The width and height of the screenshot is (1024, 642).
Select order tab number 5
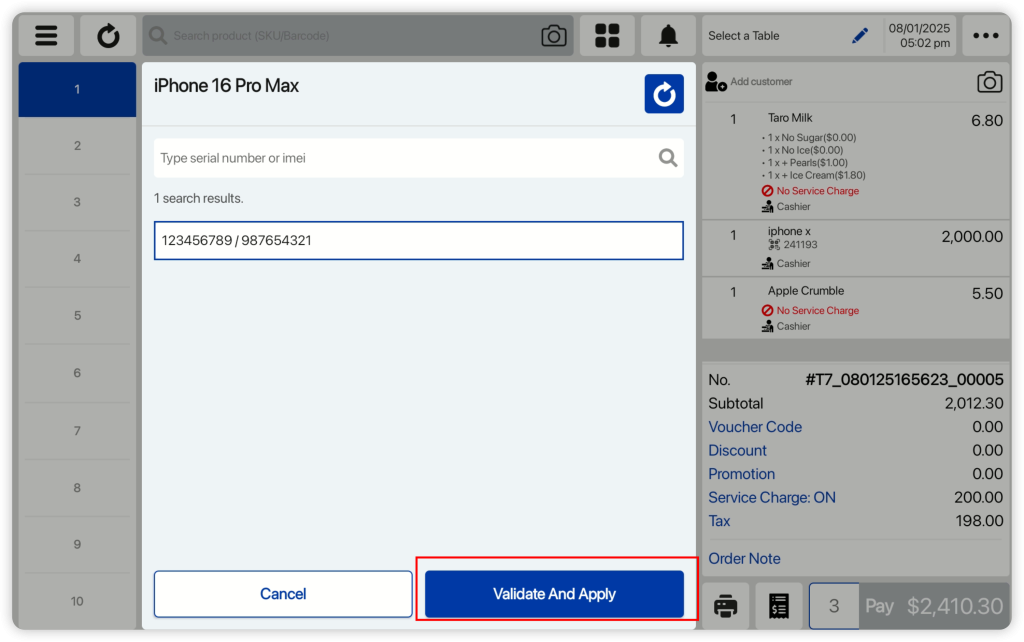[x=77, y=316]
